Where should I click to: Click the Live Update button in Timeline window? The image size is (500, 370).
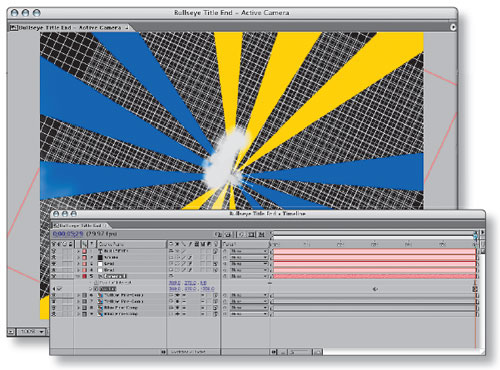[218, 235]
